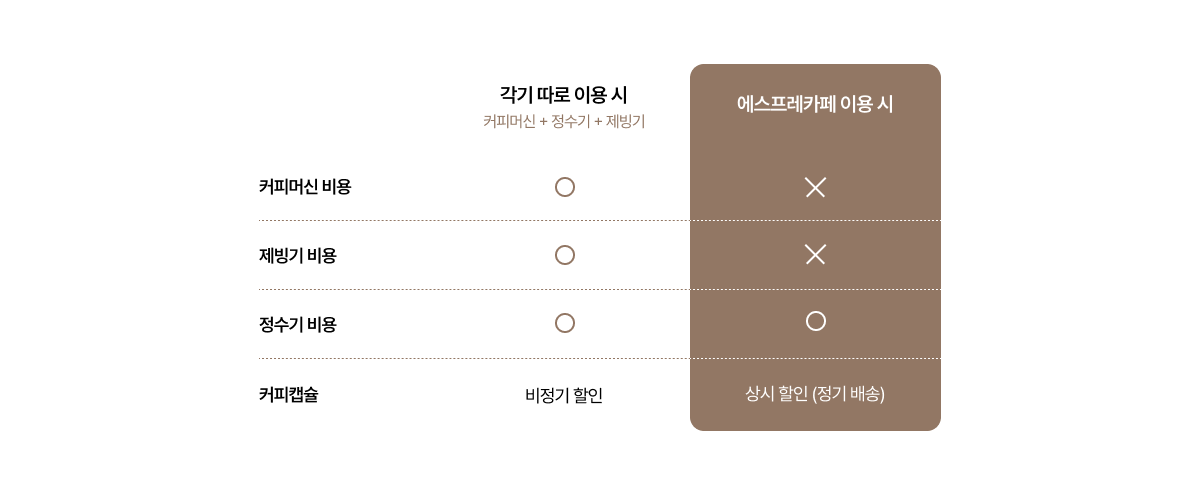
Task: Click the 커피머신 비용 row label
Action: (305, 186)
